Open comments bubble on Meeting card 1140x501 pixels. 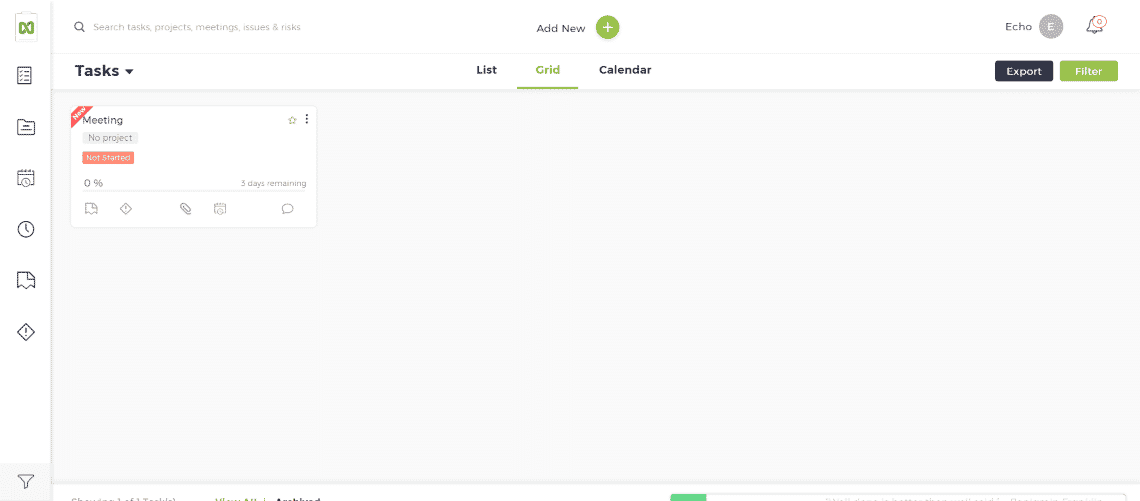pos(287,209)
